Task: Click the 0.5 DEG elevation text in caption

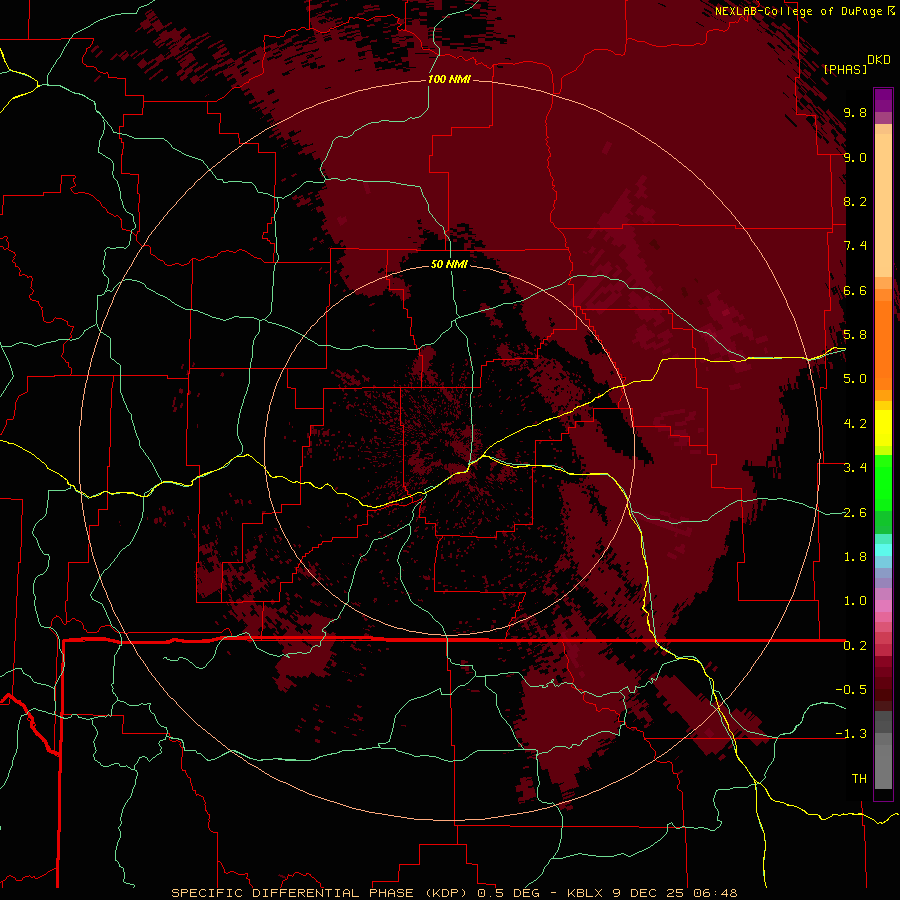Action: tap(511, 893)
